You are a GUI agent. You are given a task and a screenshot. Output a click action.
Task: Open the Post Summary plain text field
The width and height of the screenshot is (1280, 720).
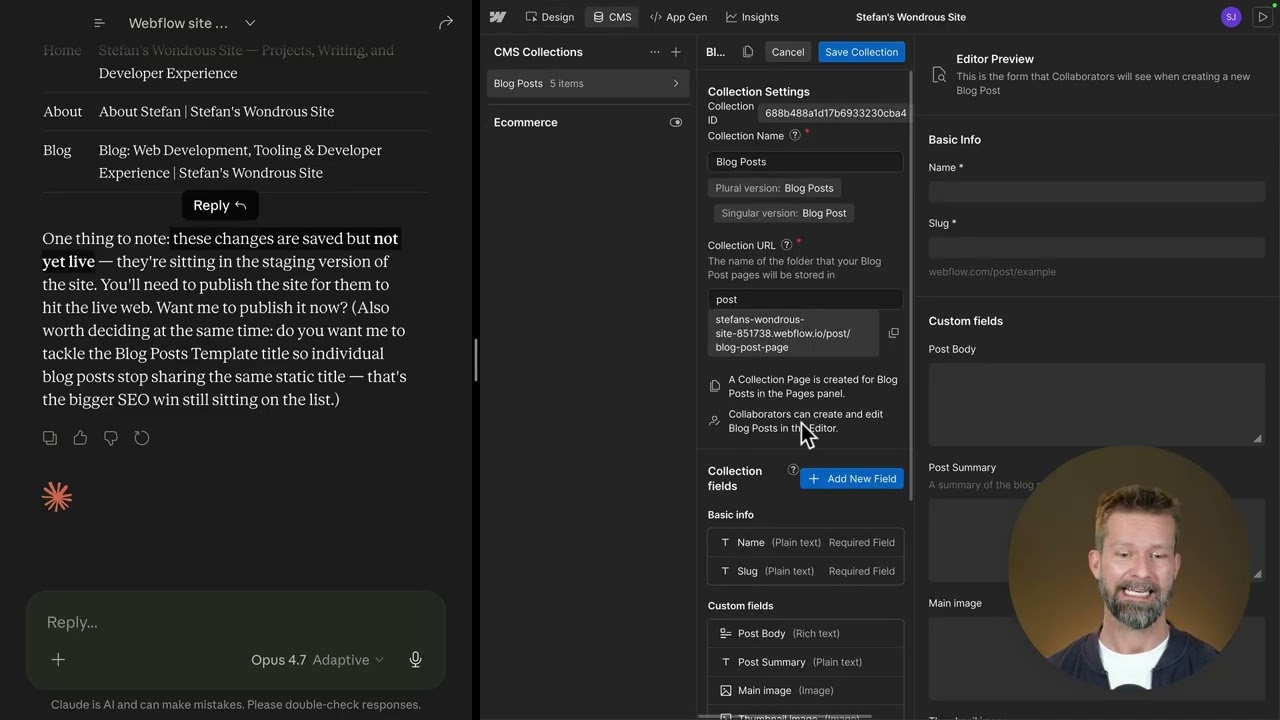coord(805,662)
